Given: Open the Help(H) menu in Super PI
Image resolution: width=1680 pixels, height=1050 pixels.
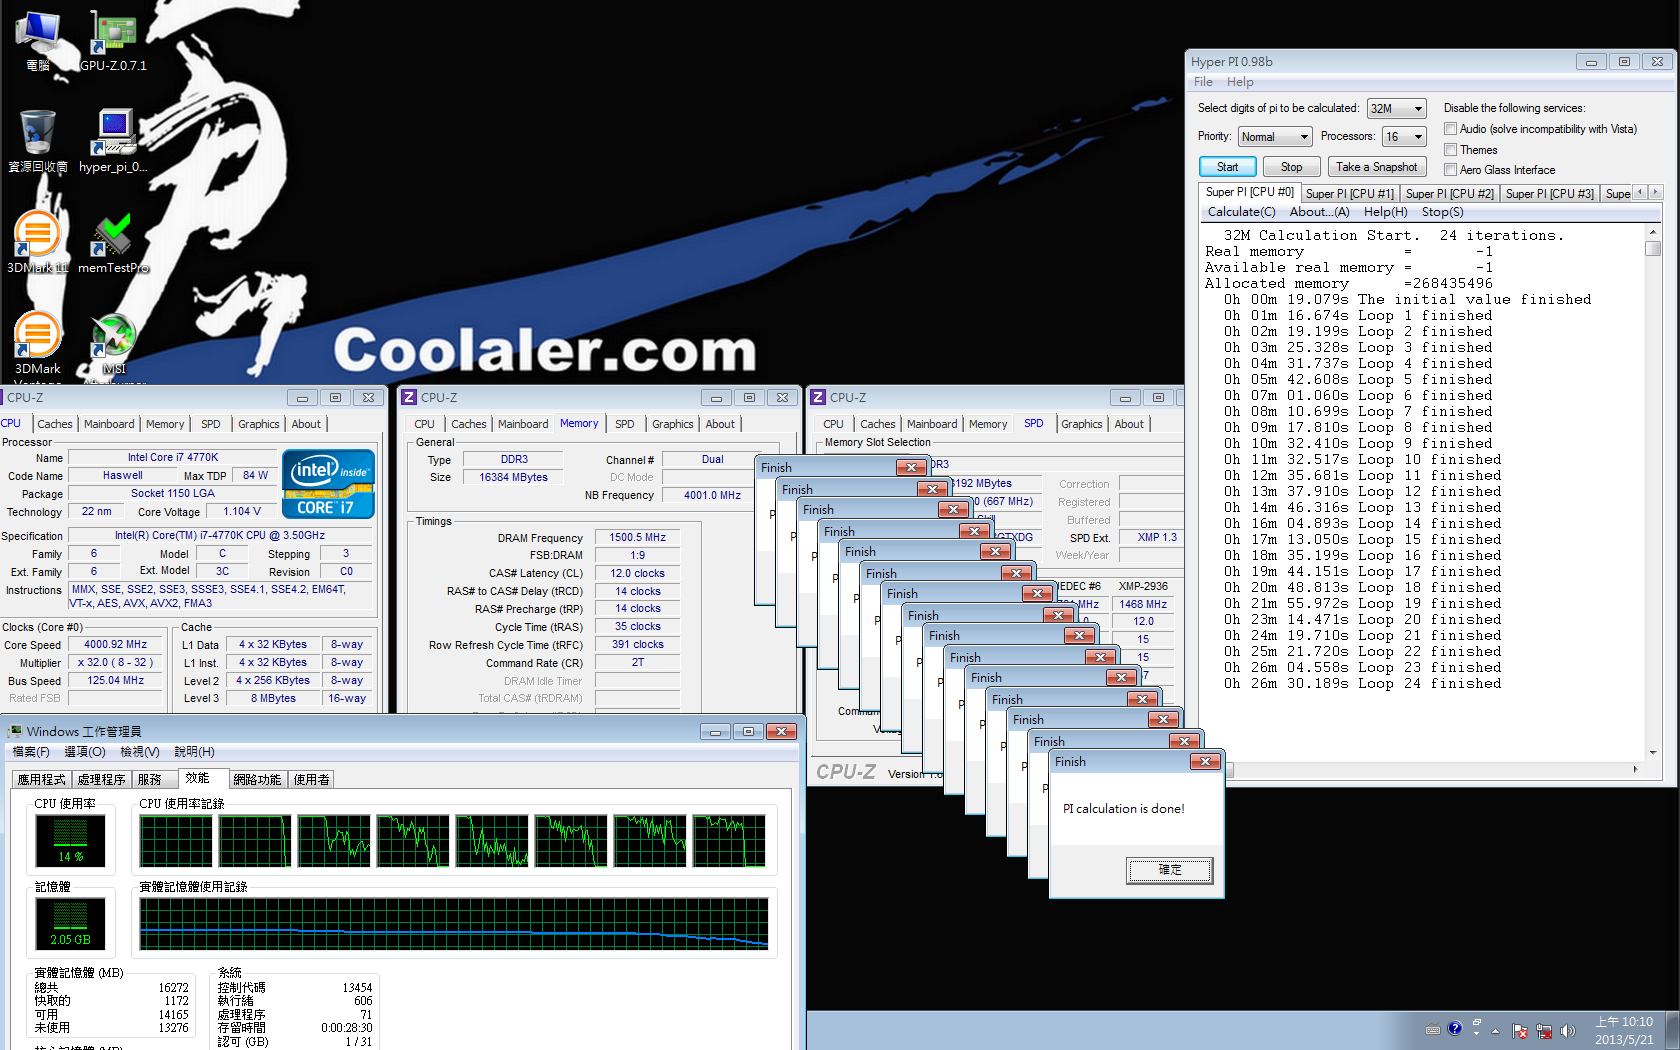Looking at the screenshot, I should pos(1385,212).
